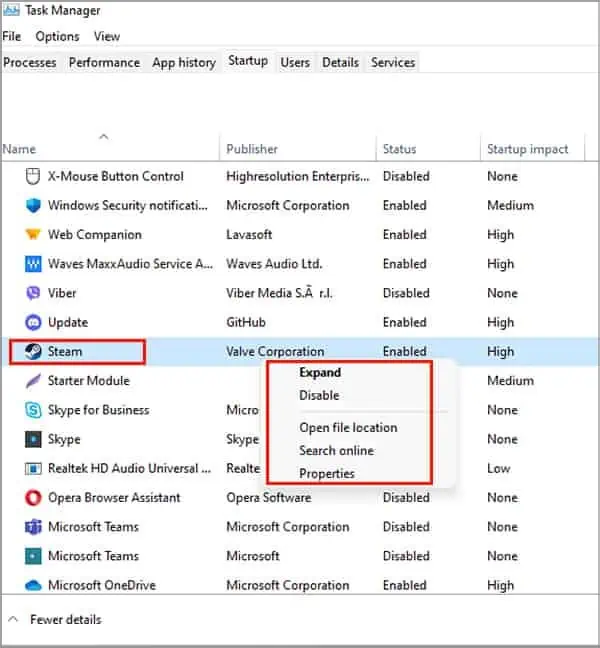The height and width of the screenshot is (648, 600).
Task: Sort by the Name column header
Action: tap(19, 149)
